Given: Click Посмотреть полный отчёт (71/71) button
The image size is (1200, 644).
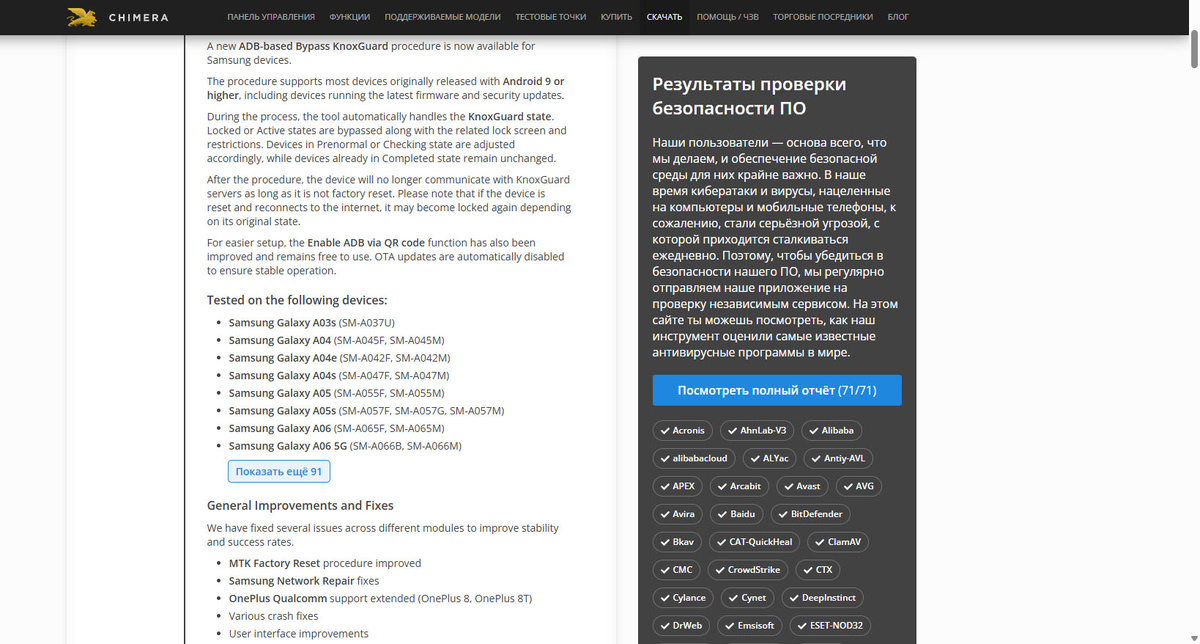Looking at the screenshot, I should 777,390.
